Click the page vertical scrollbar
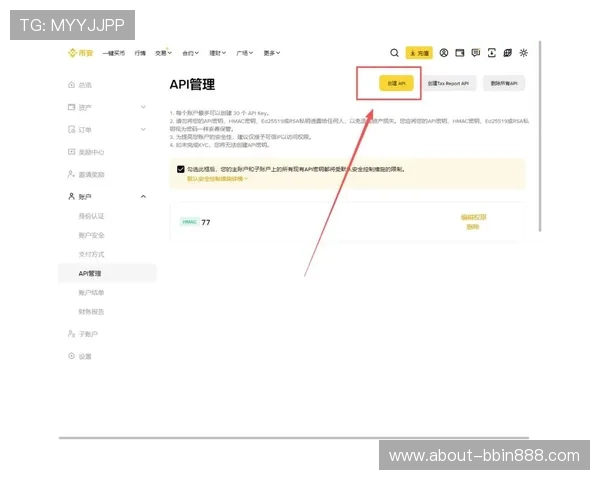 tap(540, 136)
